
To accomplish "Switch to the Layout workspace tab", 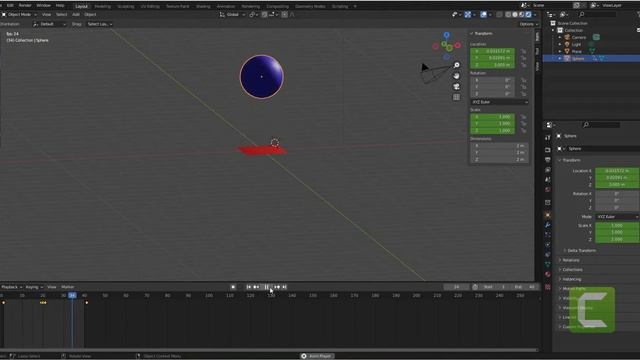I will click(82, 6).
